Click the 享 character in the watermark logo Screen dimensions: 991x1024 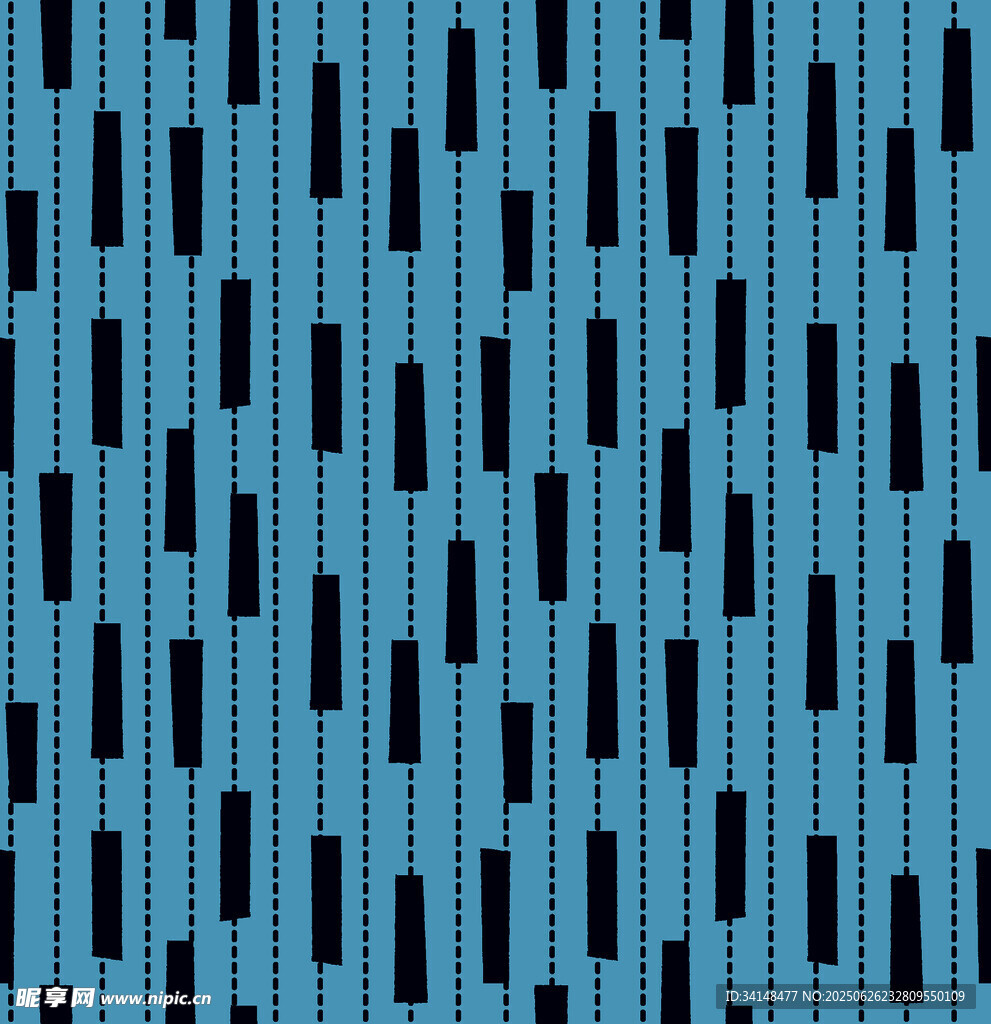[57, 997]
